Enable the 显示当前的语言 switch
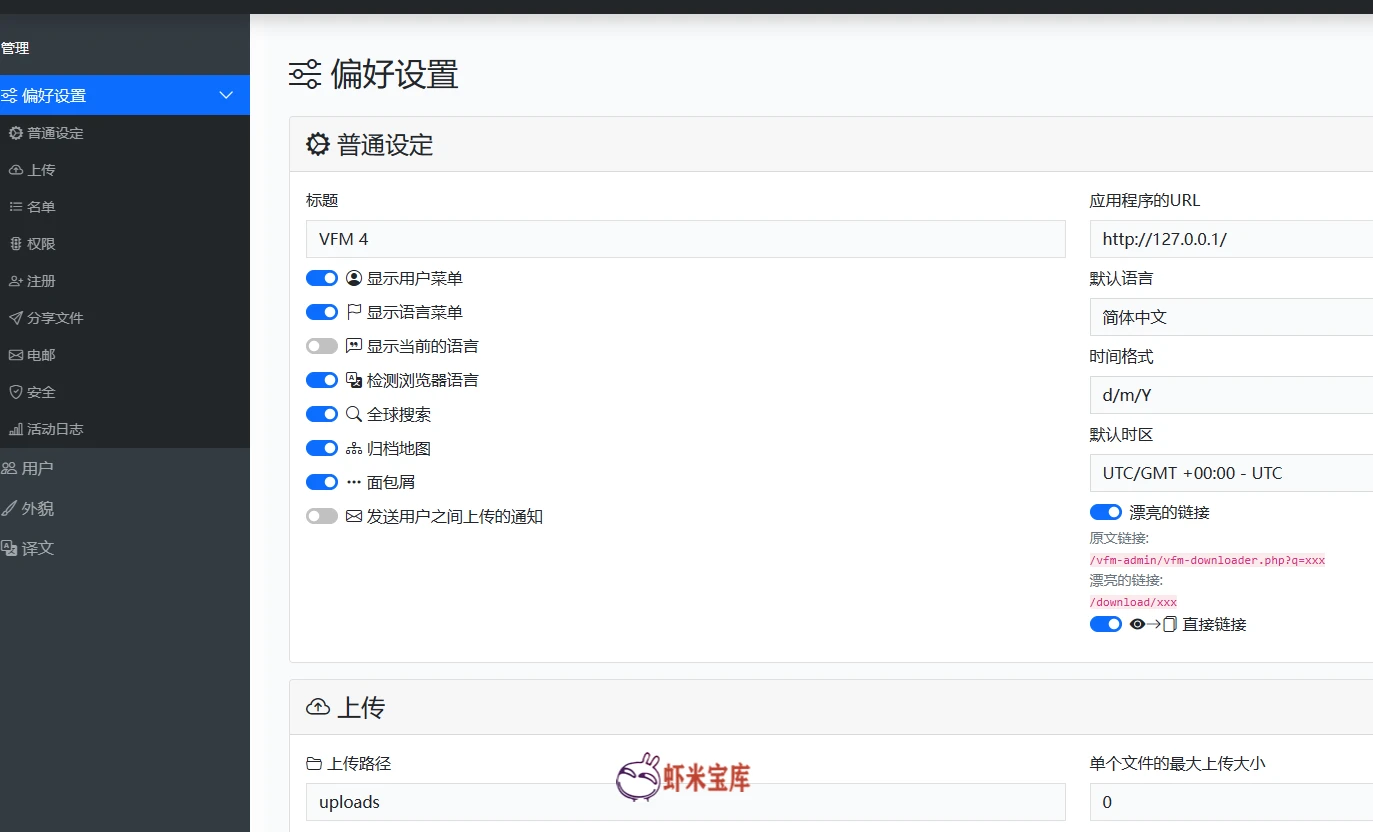The image size is (1373, 832). click(322, 346)
